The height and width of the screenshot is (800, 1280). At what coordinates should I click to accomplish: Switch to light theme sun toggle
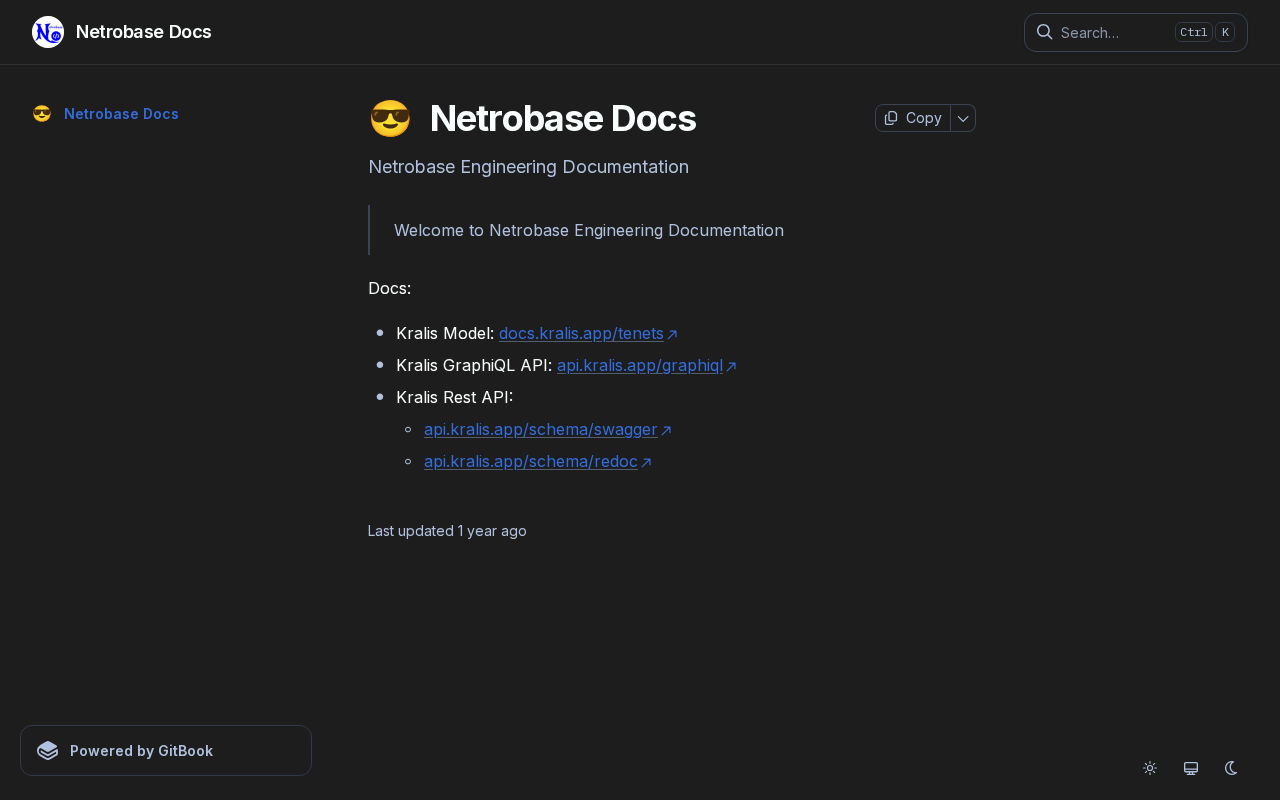coord(1150,768)
